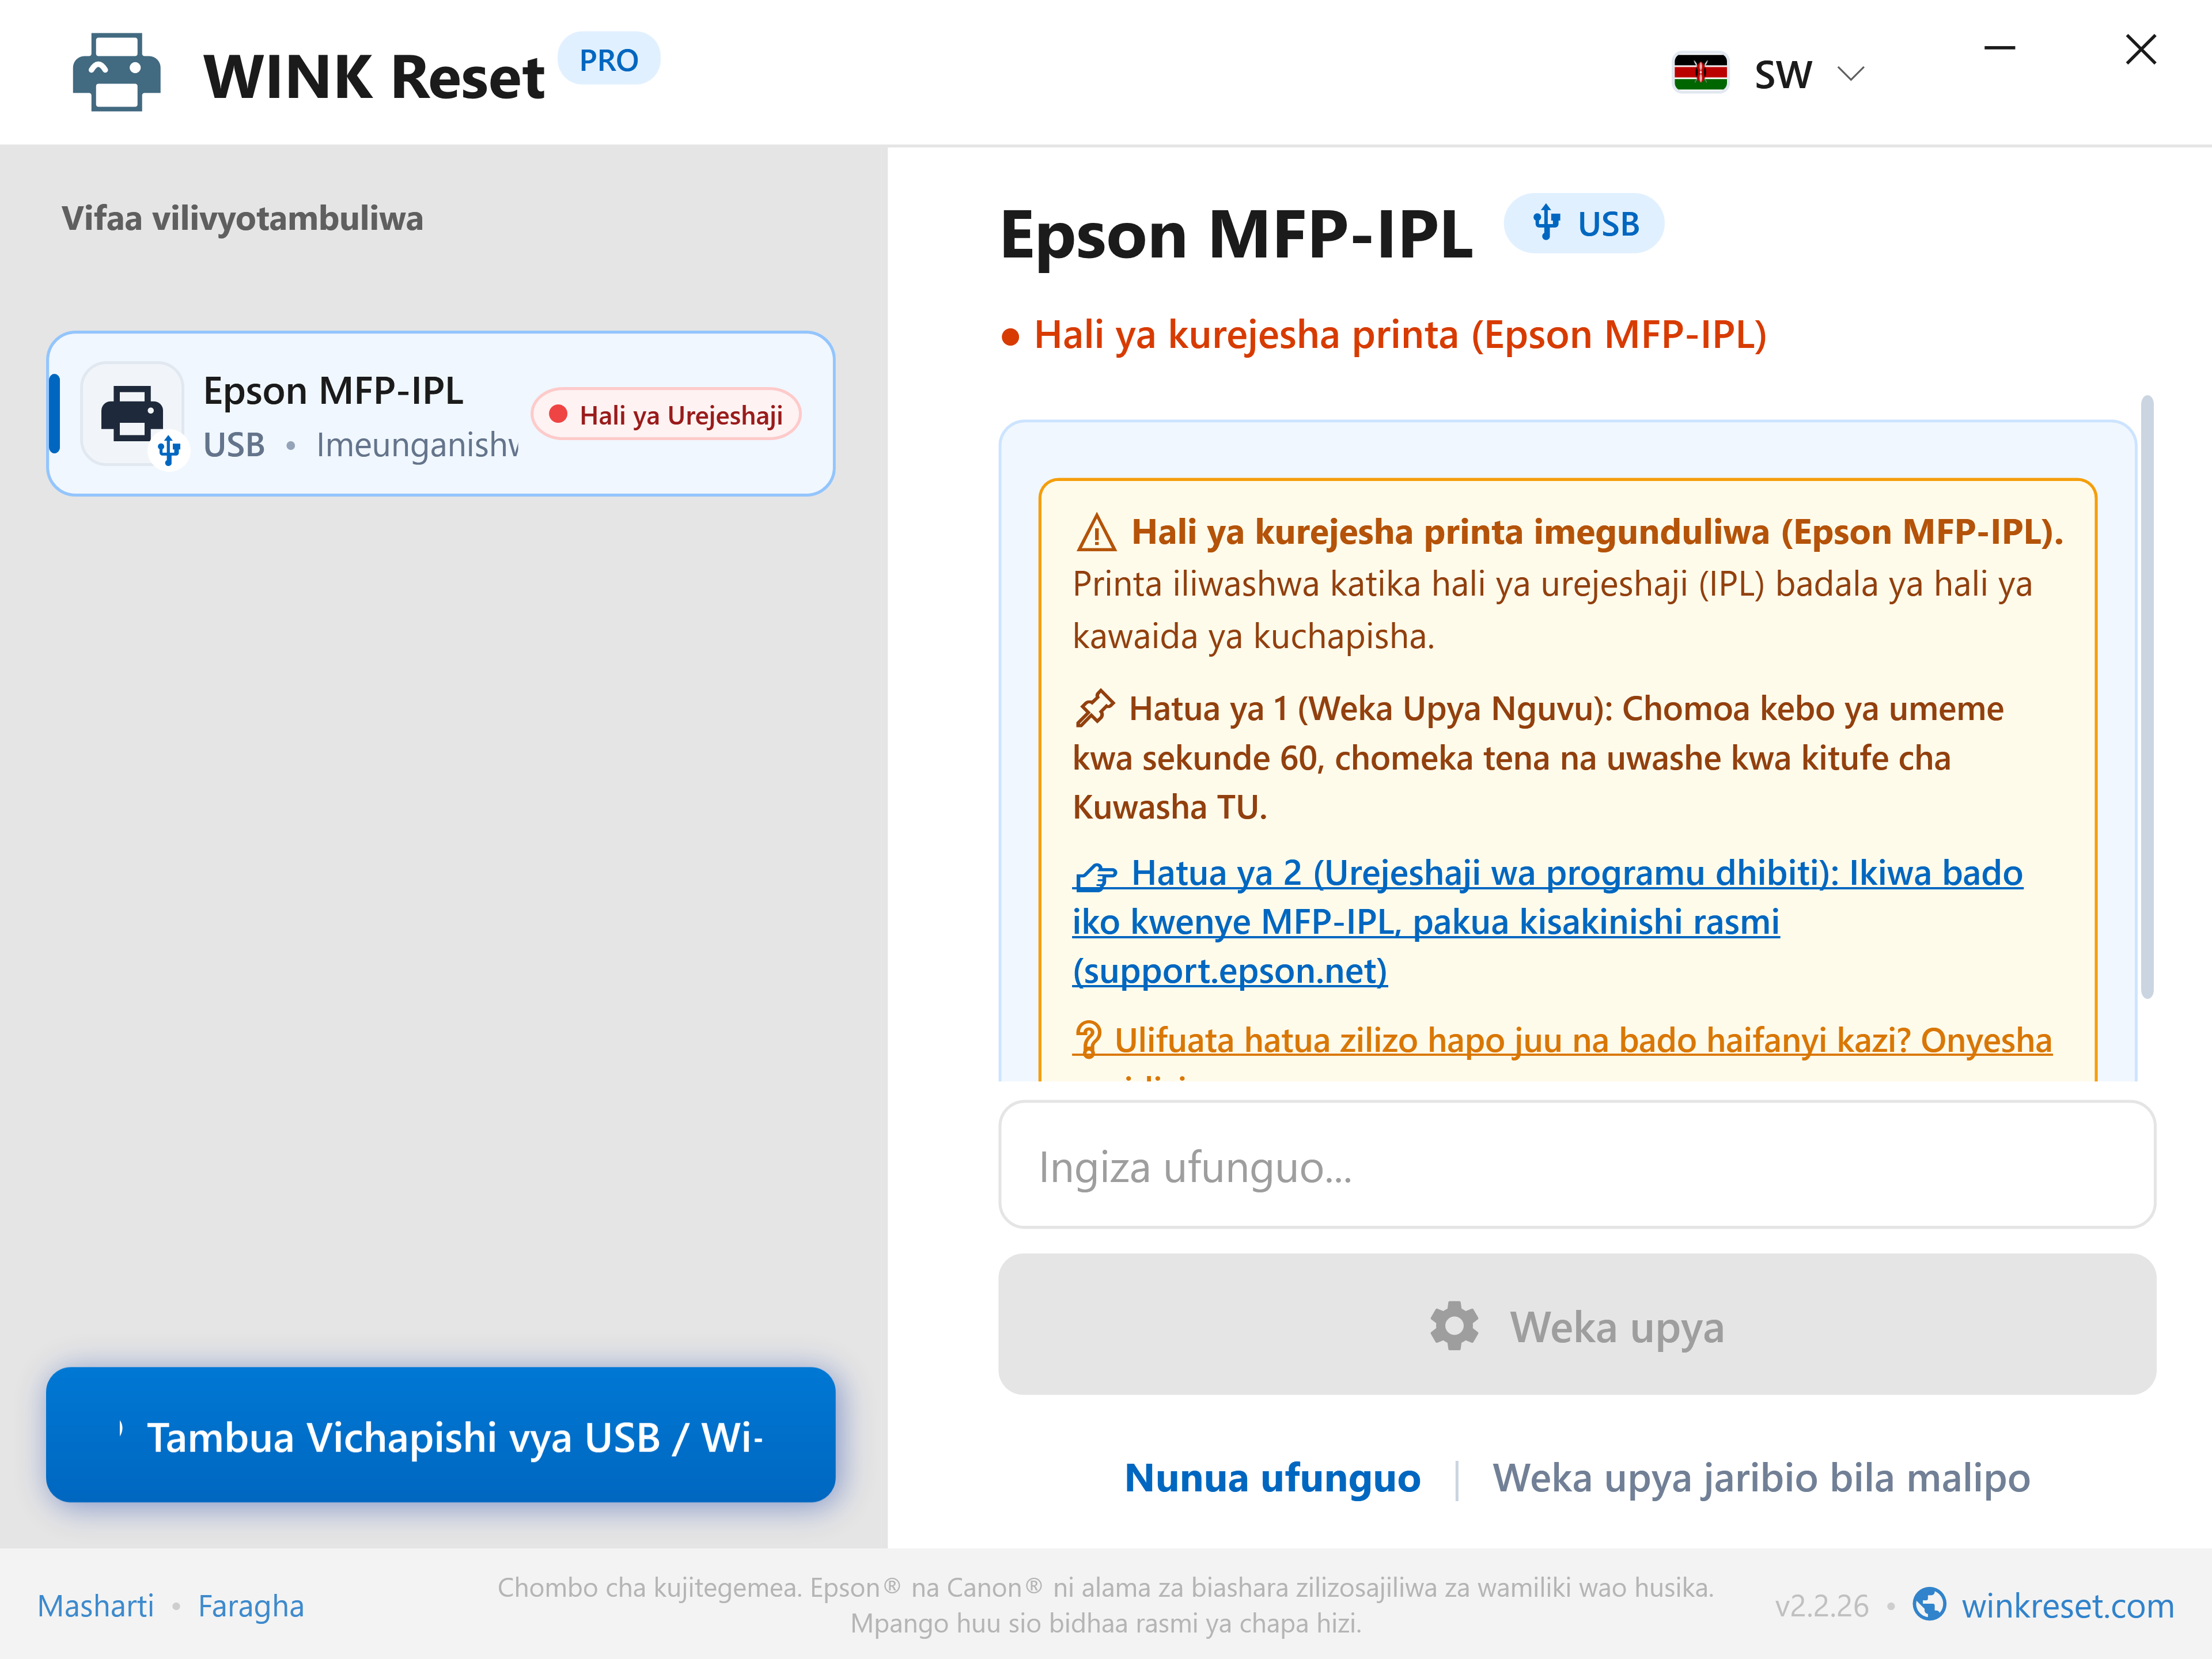Click the Weka upya reset button
2212x1659 pixels.
pyautogui.click(x=1577, y=1325)
